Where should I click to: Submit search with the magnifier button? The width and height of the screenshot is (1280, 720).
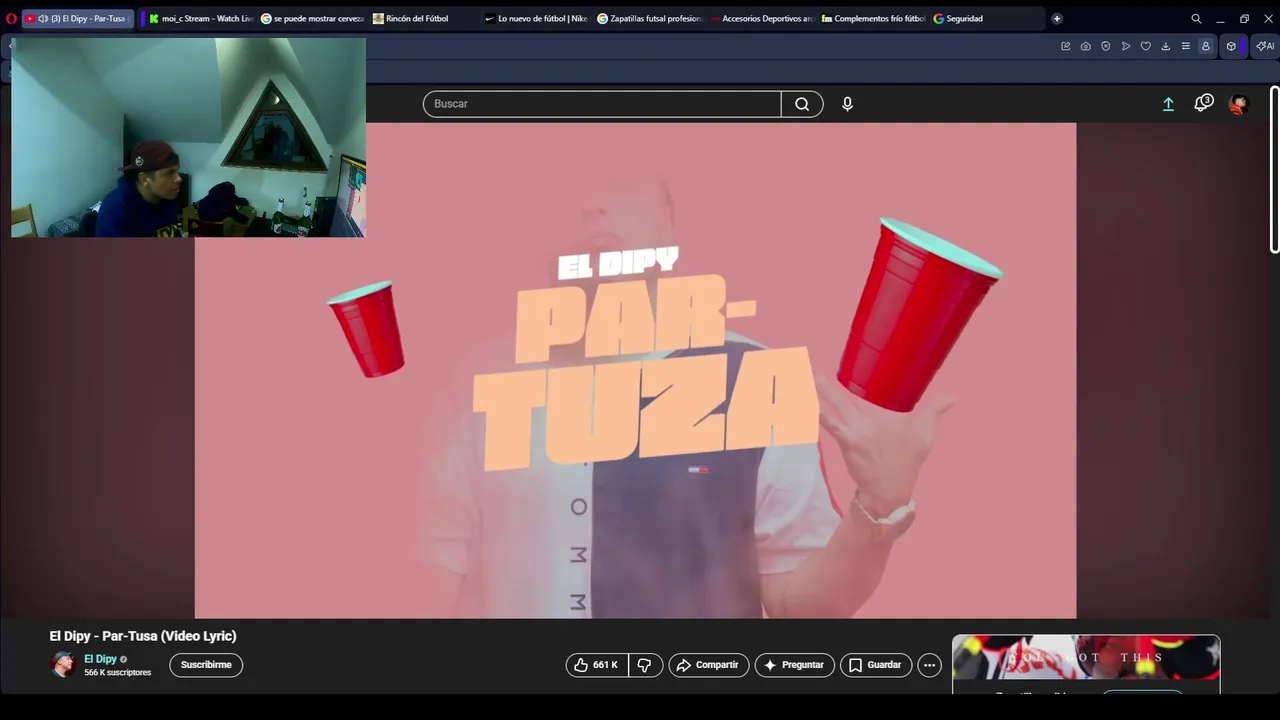pyautogui.click(x=802, y=104)
